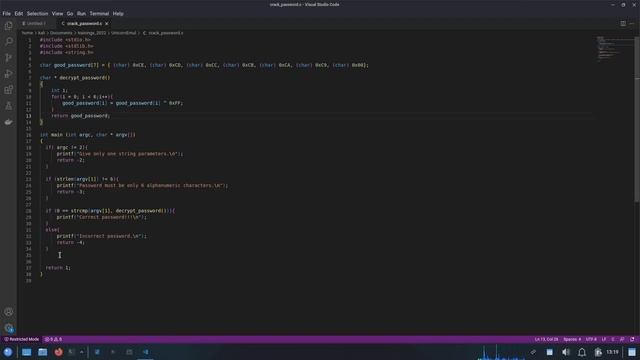Viewport: 640px width, 360px height.
Task: Click 'kali' breadcrumb segment
Action: (x=42, y=33)
